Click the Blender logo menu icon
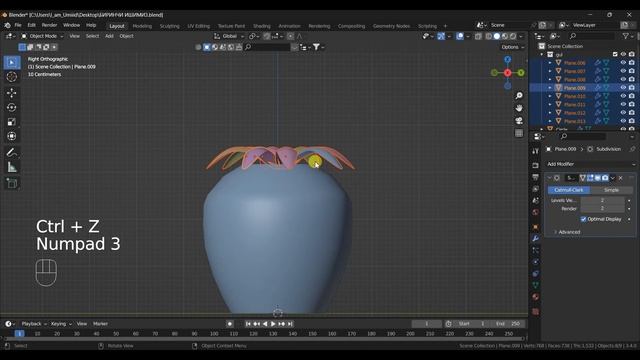Screen dimensions: 640x360 coord(7,25)
